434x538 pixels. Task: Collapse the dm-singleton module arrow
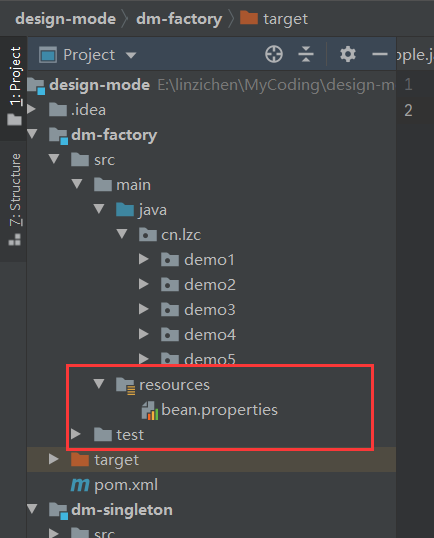(x=32, y=508)
